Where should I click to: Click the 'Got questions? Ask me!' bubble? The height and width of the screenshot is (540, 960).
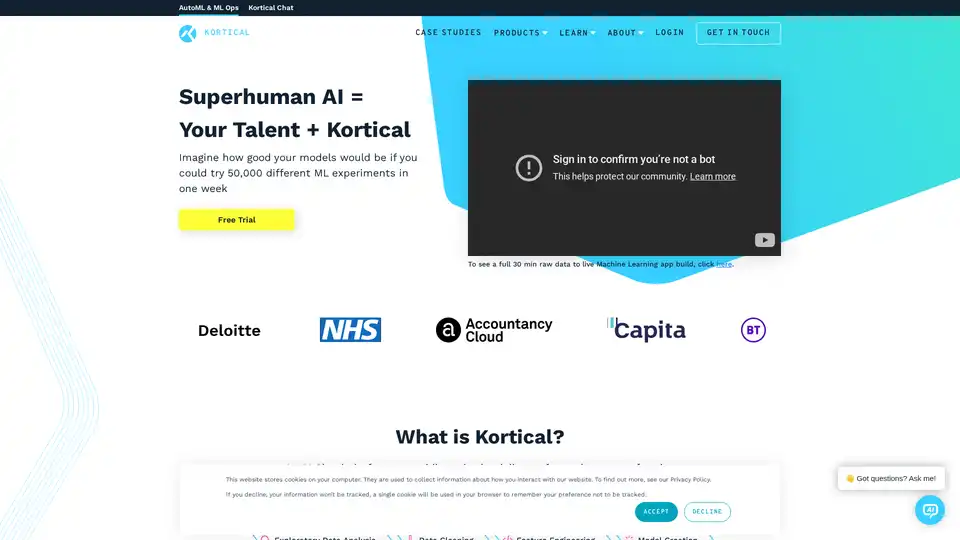(891, 479)
